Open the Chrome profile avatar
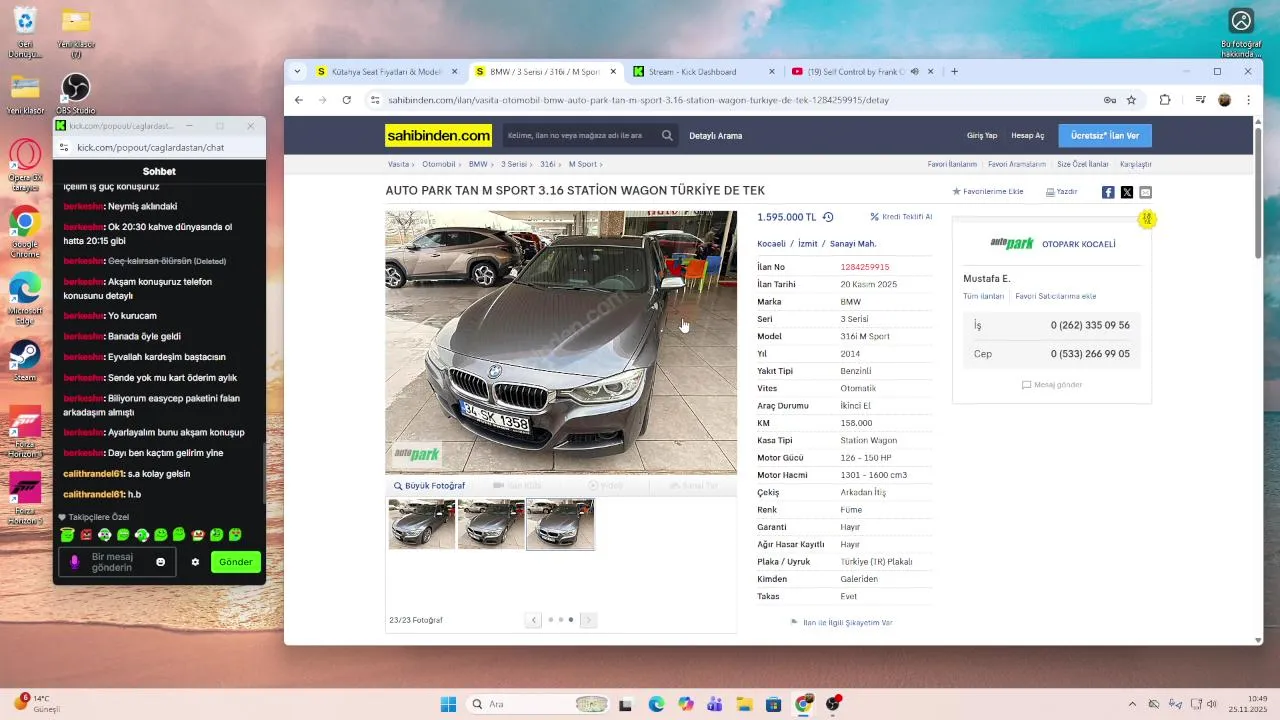 (1224, 100)
